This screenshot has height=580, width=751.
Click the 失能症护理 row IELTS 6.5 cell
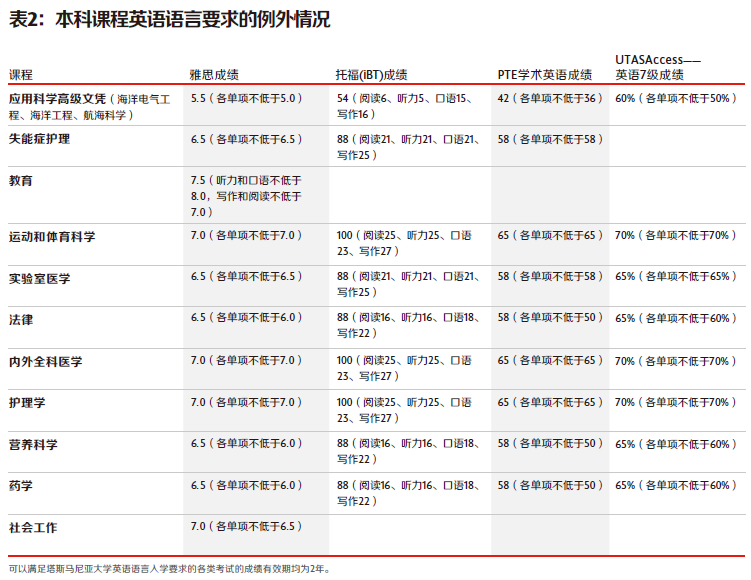[246, 139]
